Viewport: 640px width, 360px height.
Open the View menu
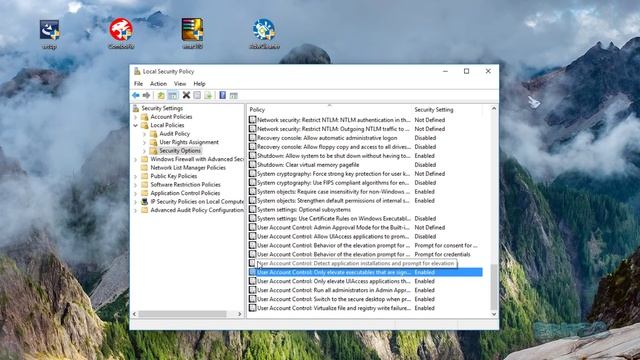click(x=180, y=83)
